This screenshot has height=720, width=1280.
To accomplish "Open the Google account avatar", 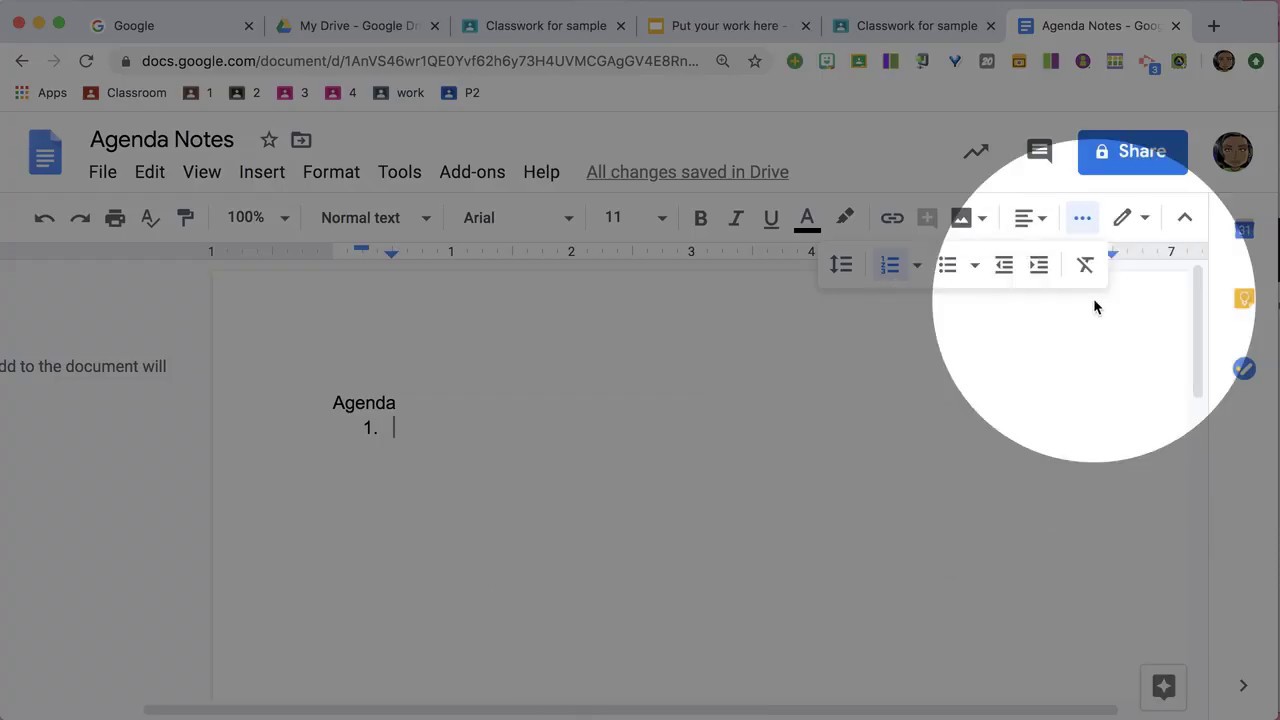I will point(1233,152).
